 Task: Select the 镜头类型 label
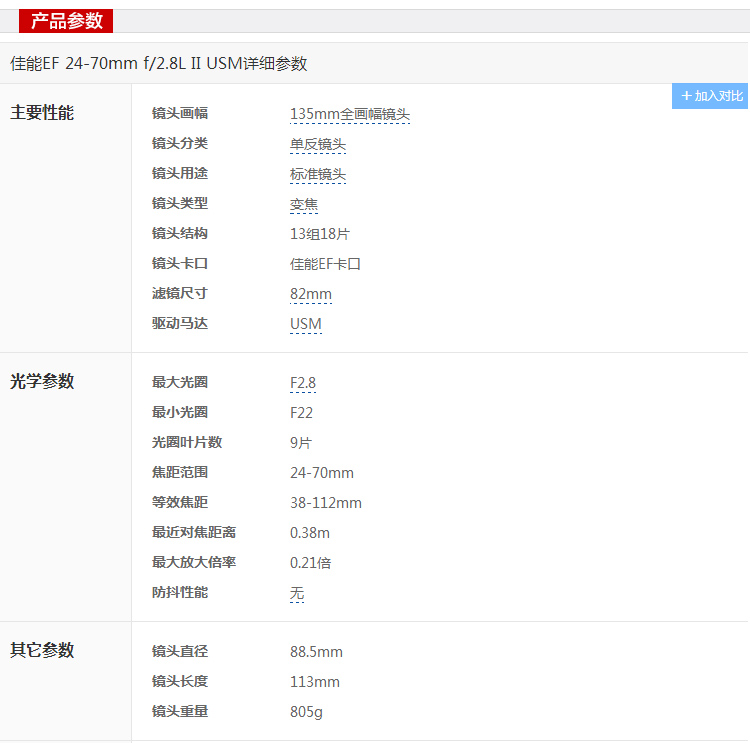(180, 203)
